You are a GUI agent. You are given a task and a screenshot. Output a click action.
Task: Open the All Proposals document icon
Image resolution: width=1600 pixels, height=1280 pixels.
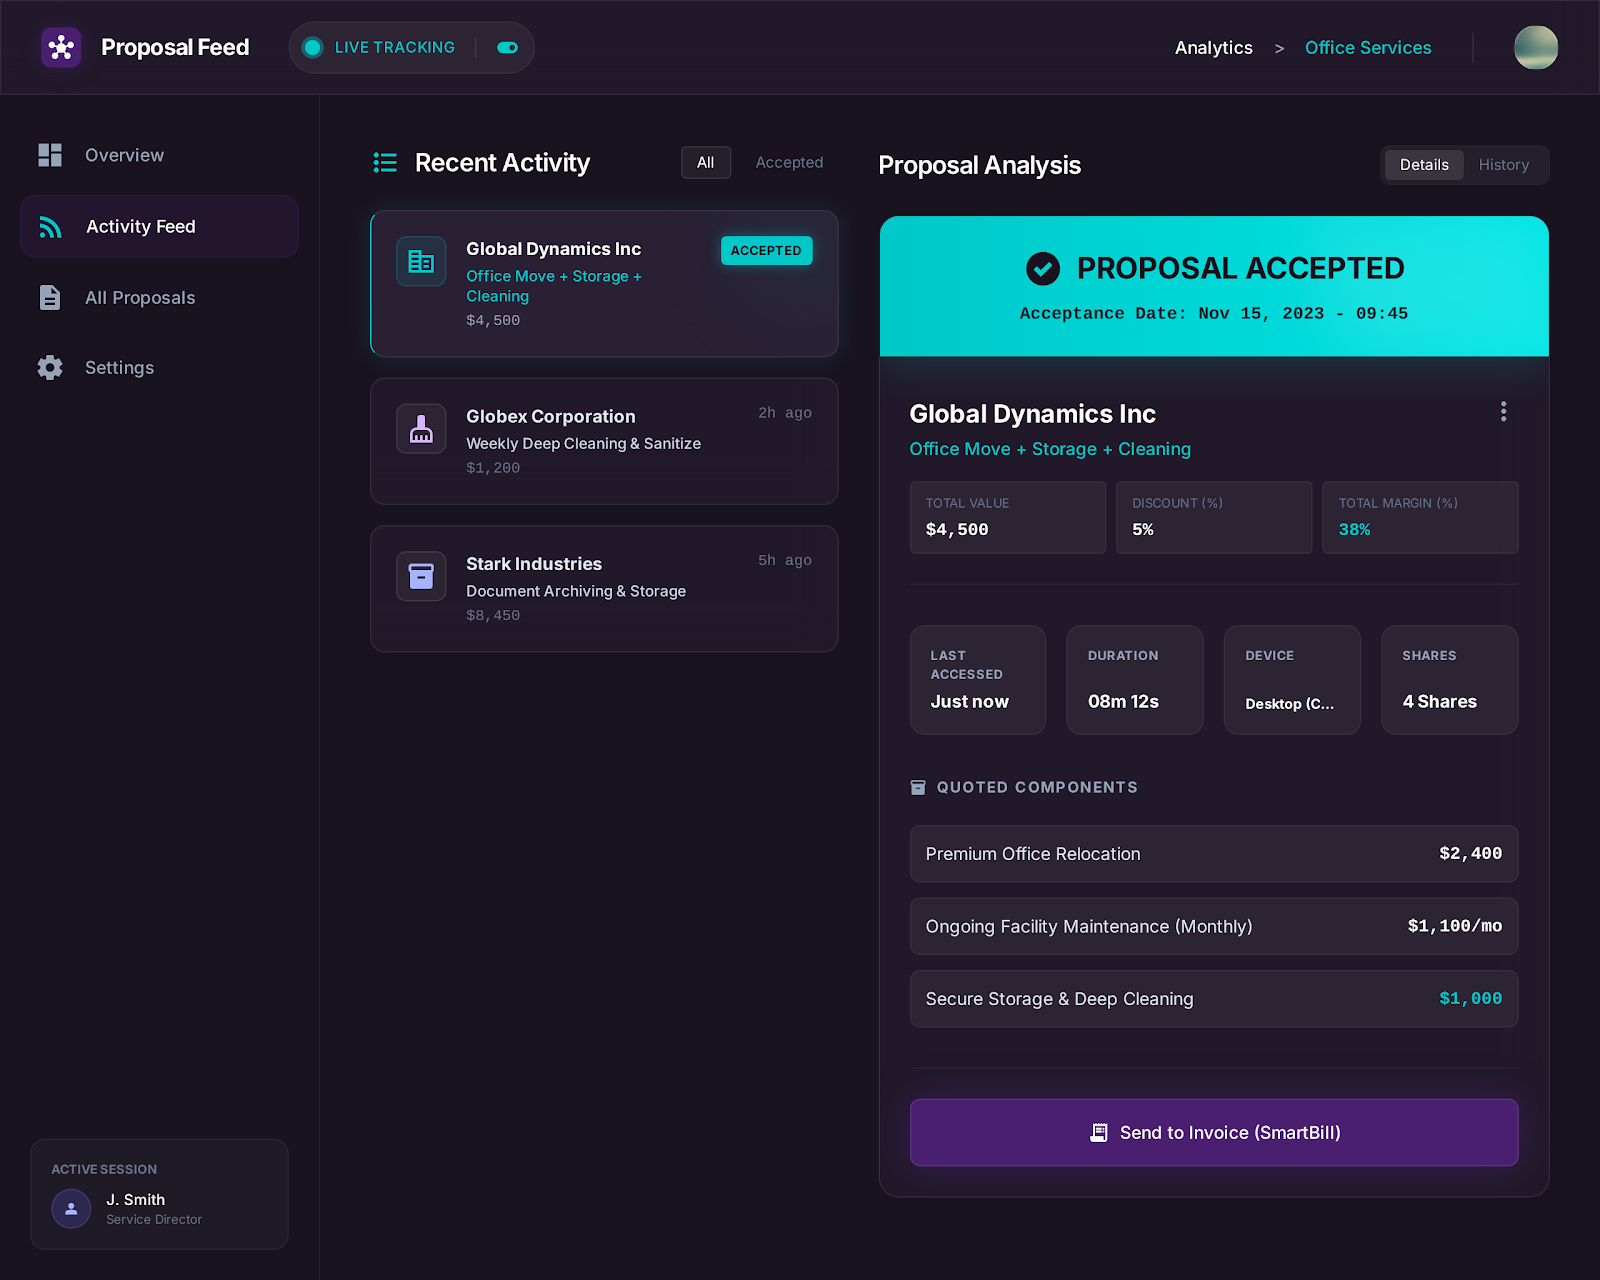tap(50, 298)
